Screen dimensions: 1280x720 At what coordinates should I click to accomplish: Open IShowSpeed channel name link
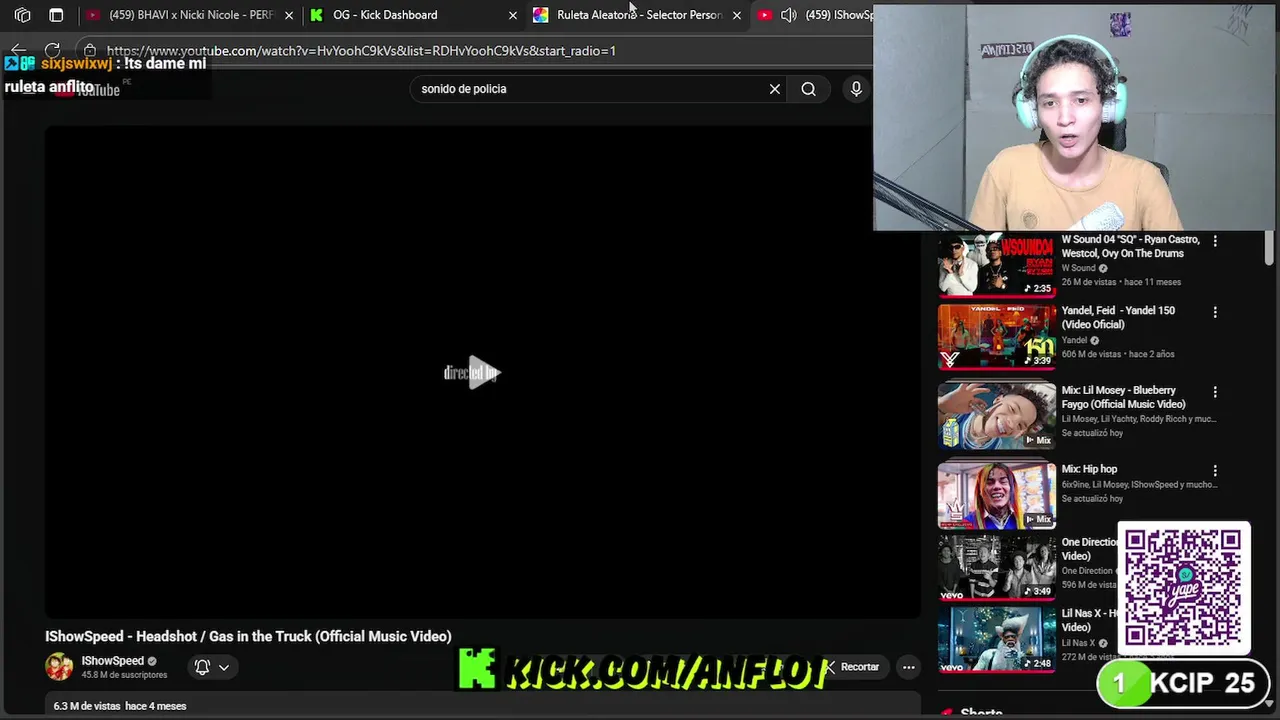(112, 661)
